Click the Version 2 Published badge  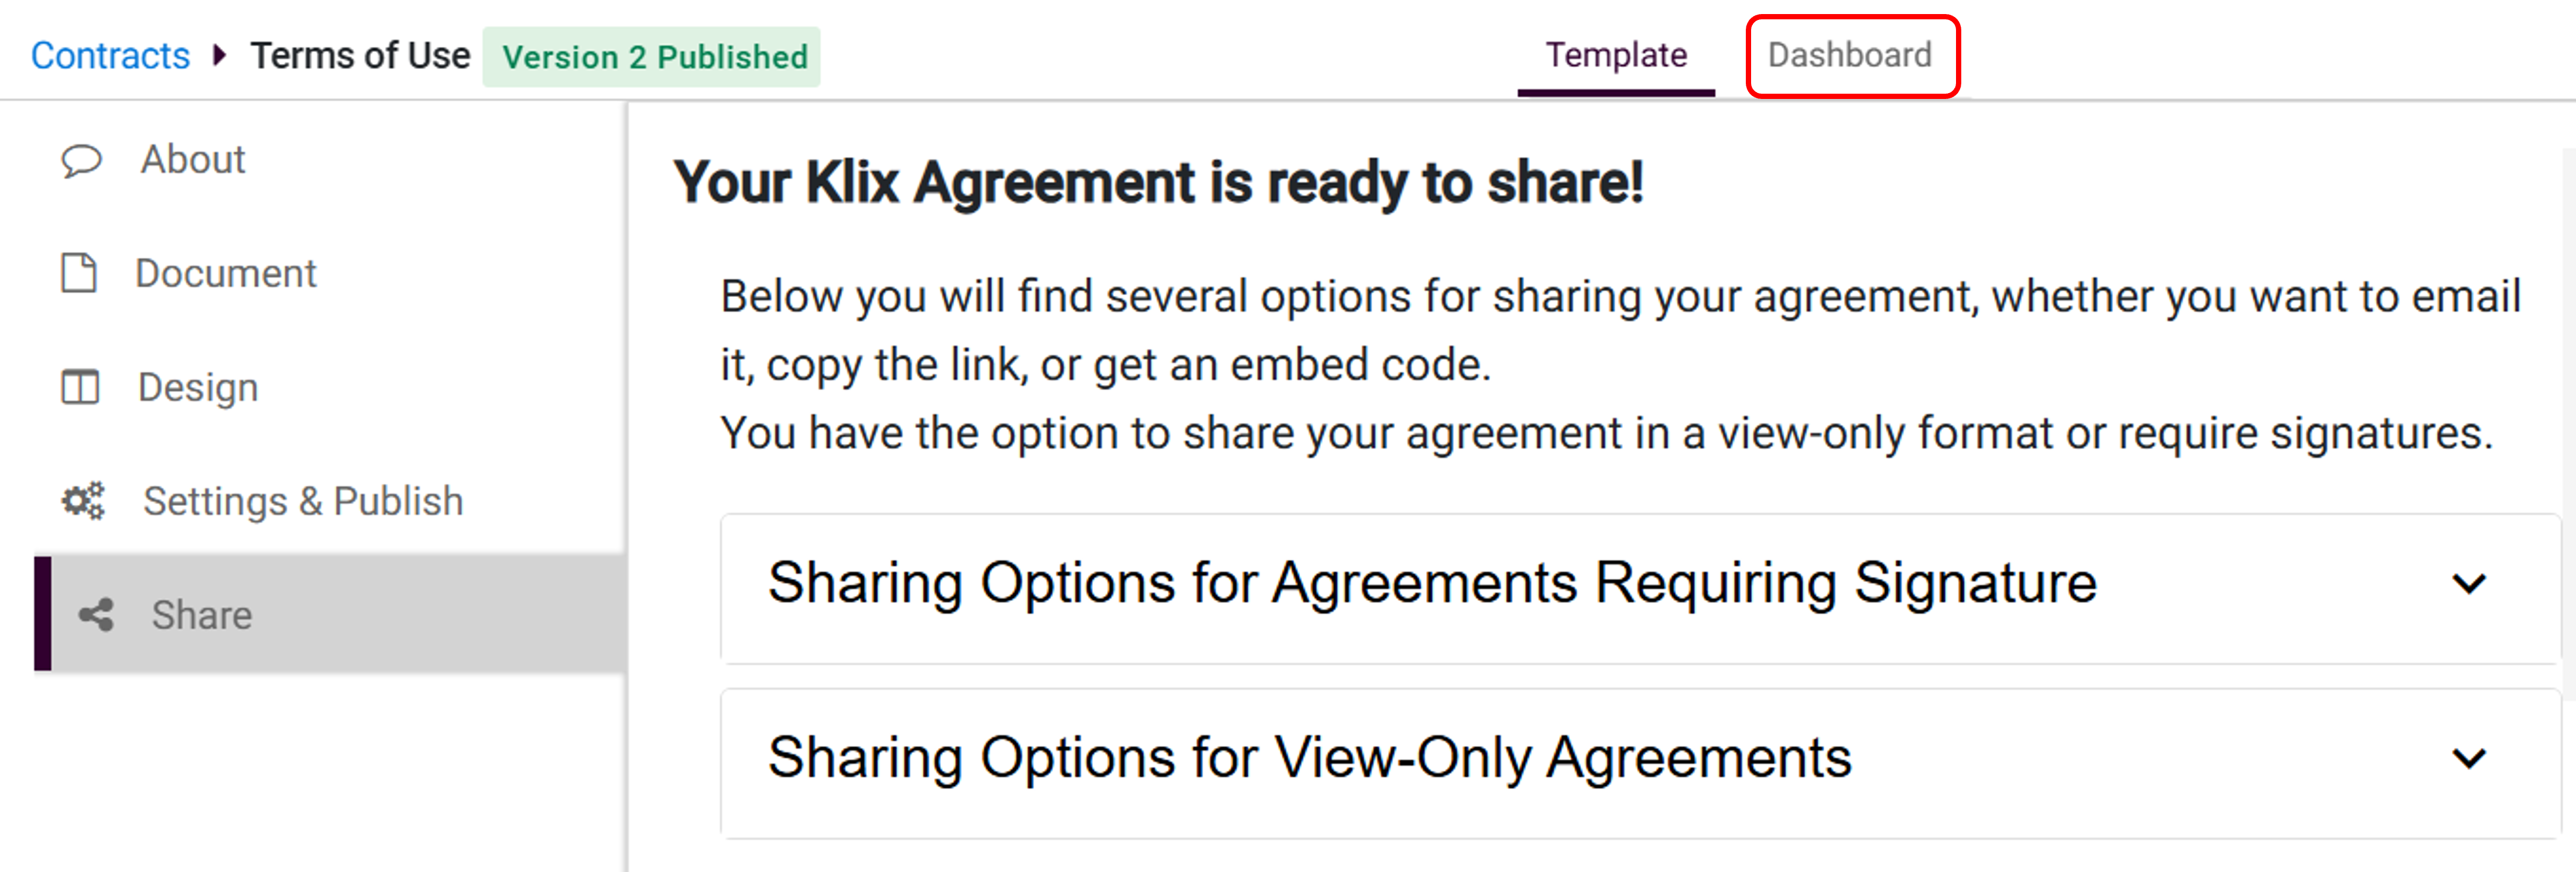coord(654,57)
